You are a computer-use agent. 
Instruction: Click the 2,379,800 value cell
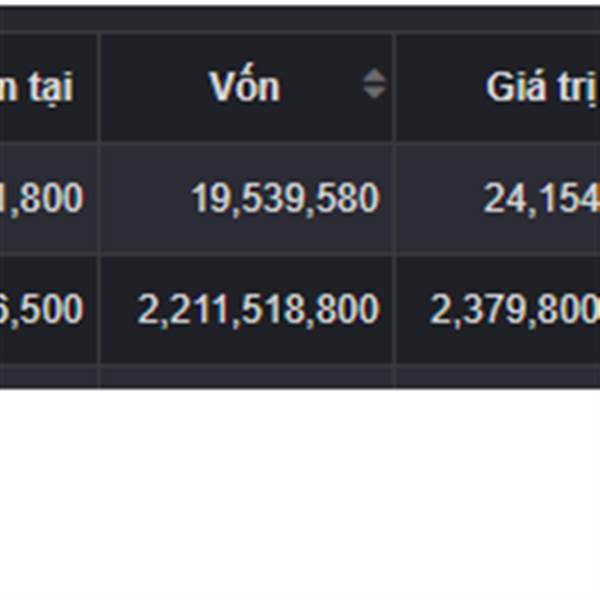click(514, 310)
